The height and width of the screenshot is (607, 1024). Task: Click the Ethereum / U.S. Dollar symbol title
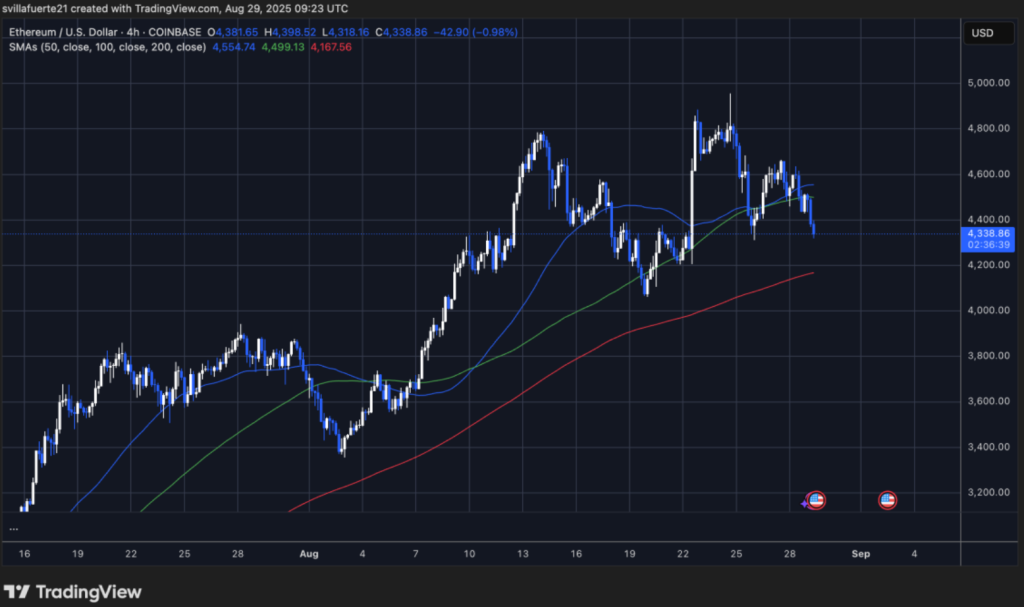click(60, 32)
